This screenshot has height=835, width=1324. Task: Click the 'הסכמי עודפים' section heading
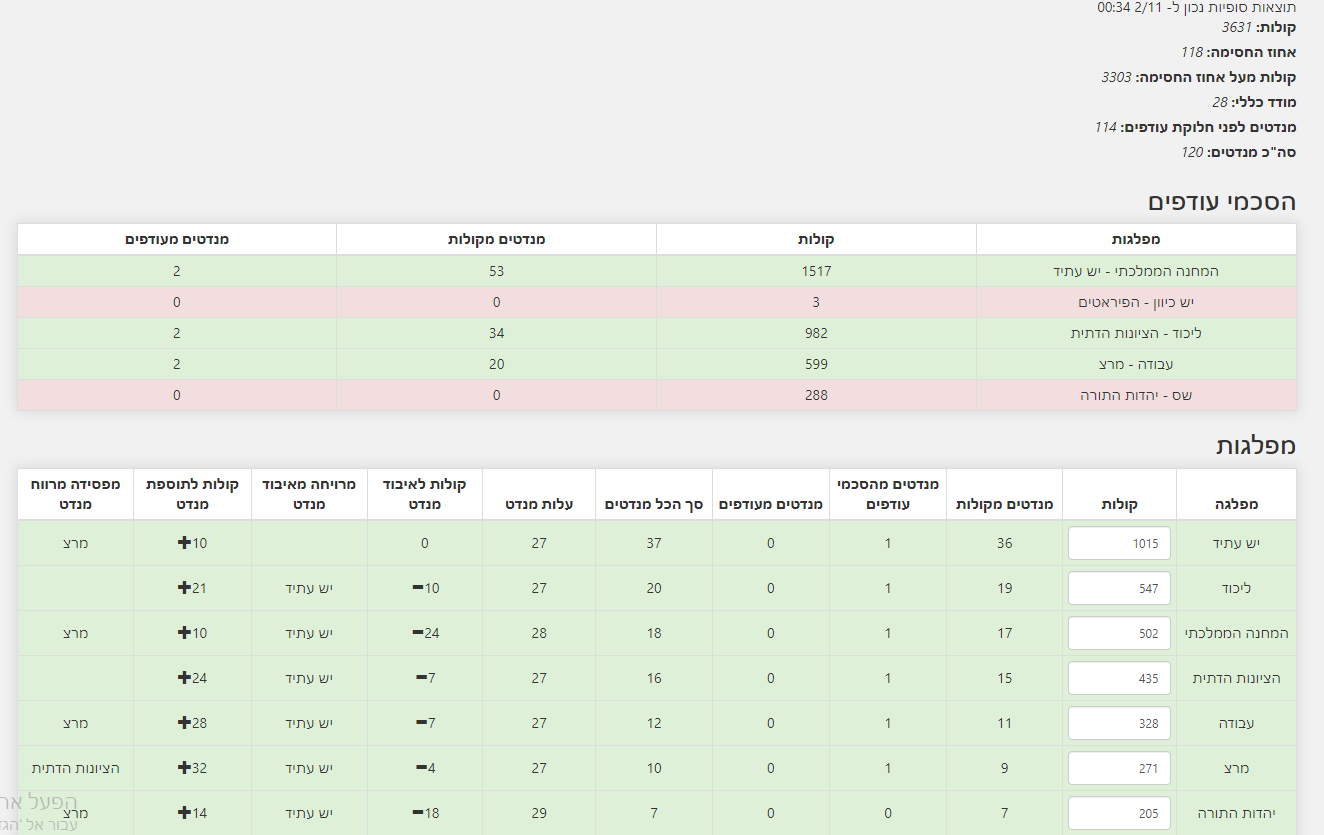tap(1222, 201)
